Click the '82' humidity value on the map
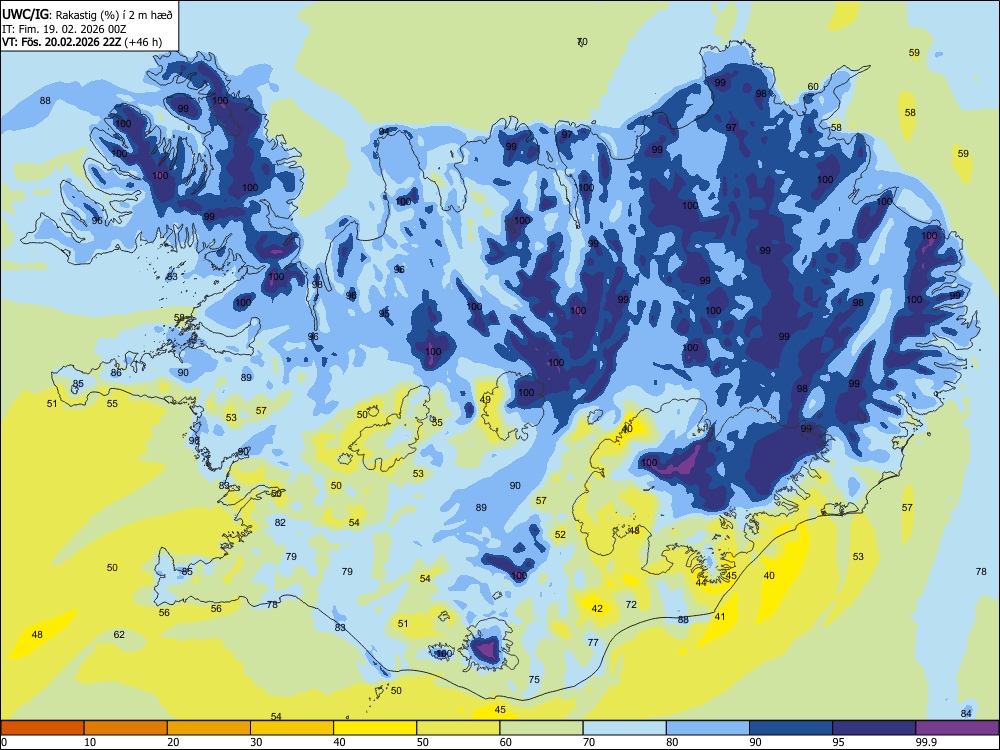Image resolution: width=1000 pixels, height=750 pixels. pos(280,523)
